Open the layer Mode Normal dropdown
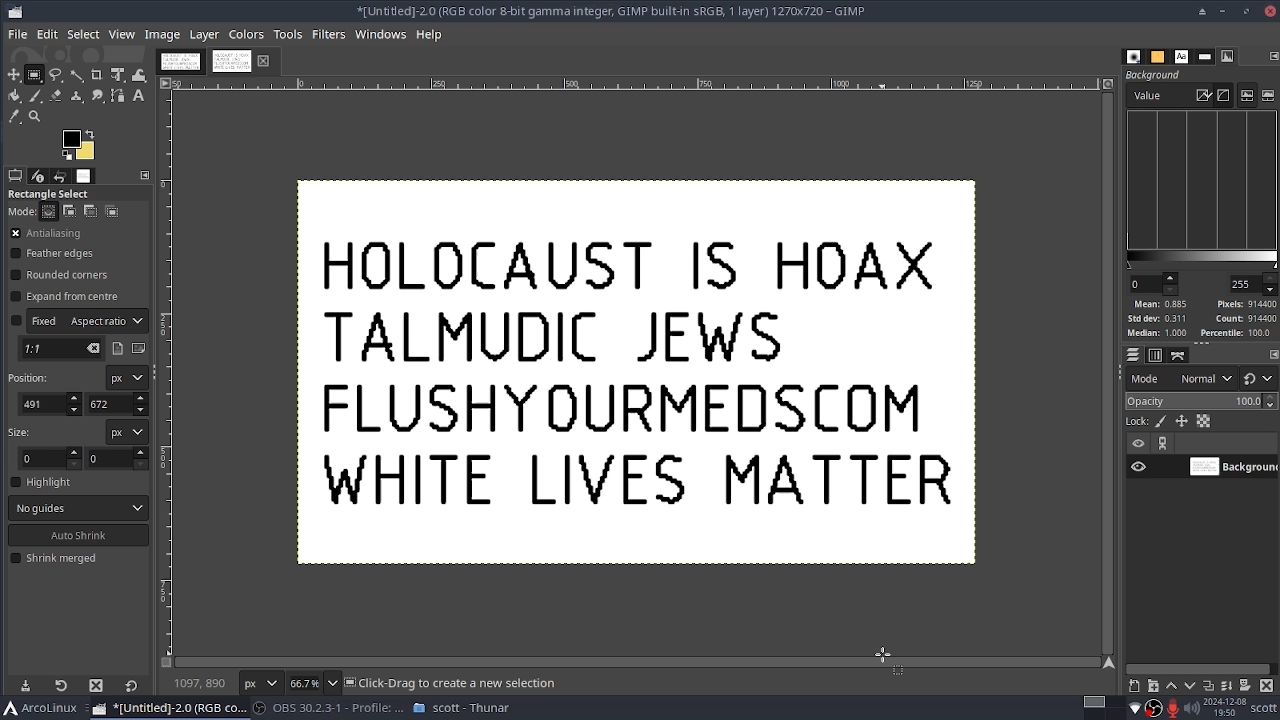This screenshot has height=720, width=1280. 1205,379
